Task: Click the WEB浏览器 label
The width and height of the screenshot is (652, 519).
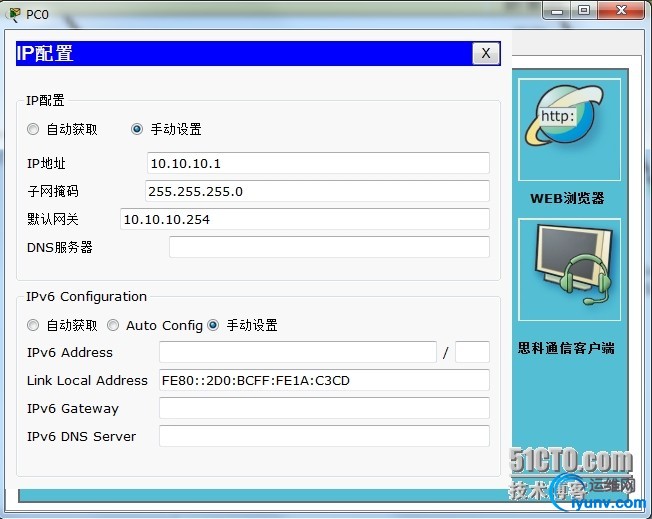Action: 567,198
